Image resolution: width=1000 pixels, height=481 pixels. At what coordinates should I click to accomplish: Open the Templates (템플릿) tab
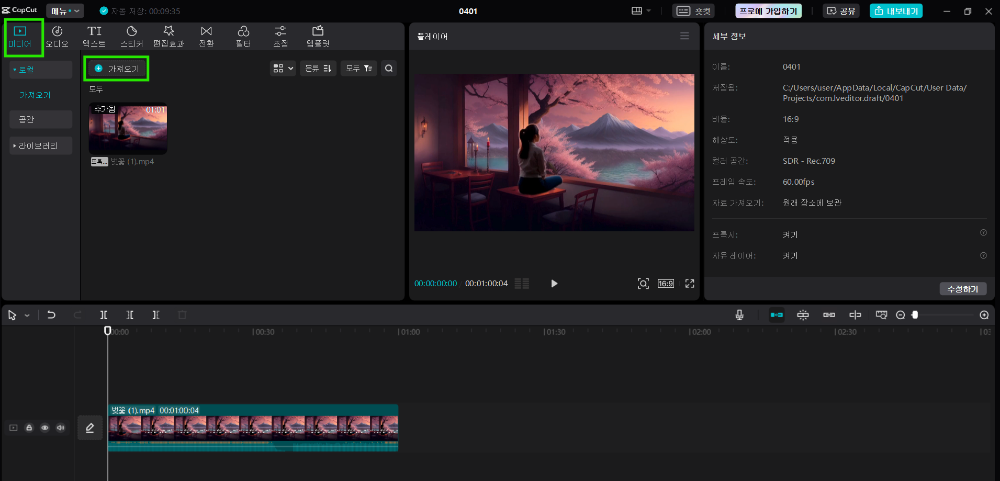coord(318,37)
